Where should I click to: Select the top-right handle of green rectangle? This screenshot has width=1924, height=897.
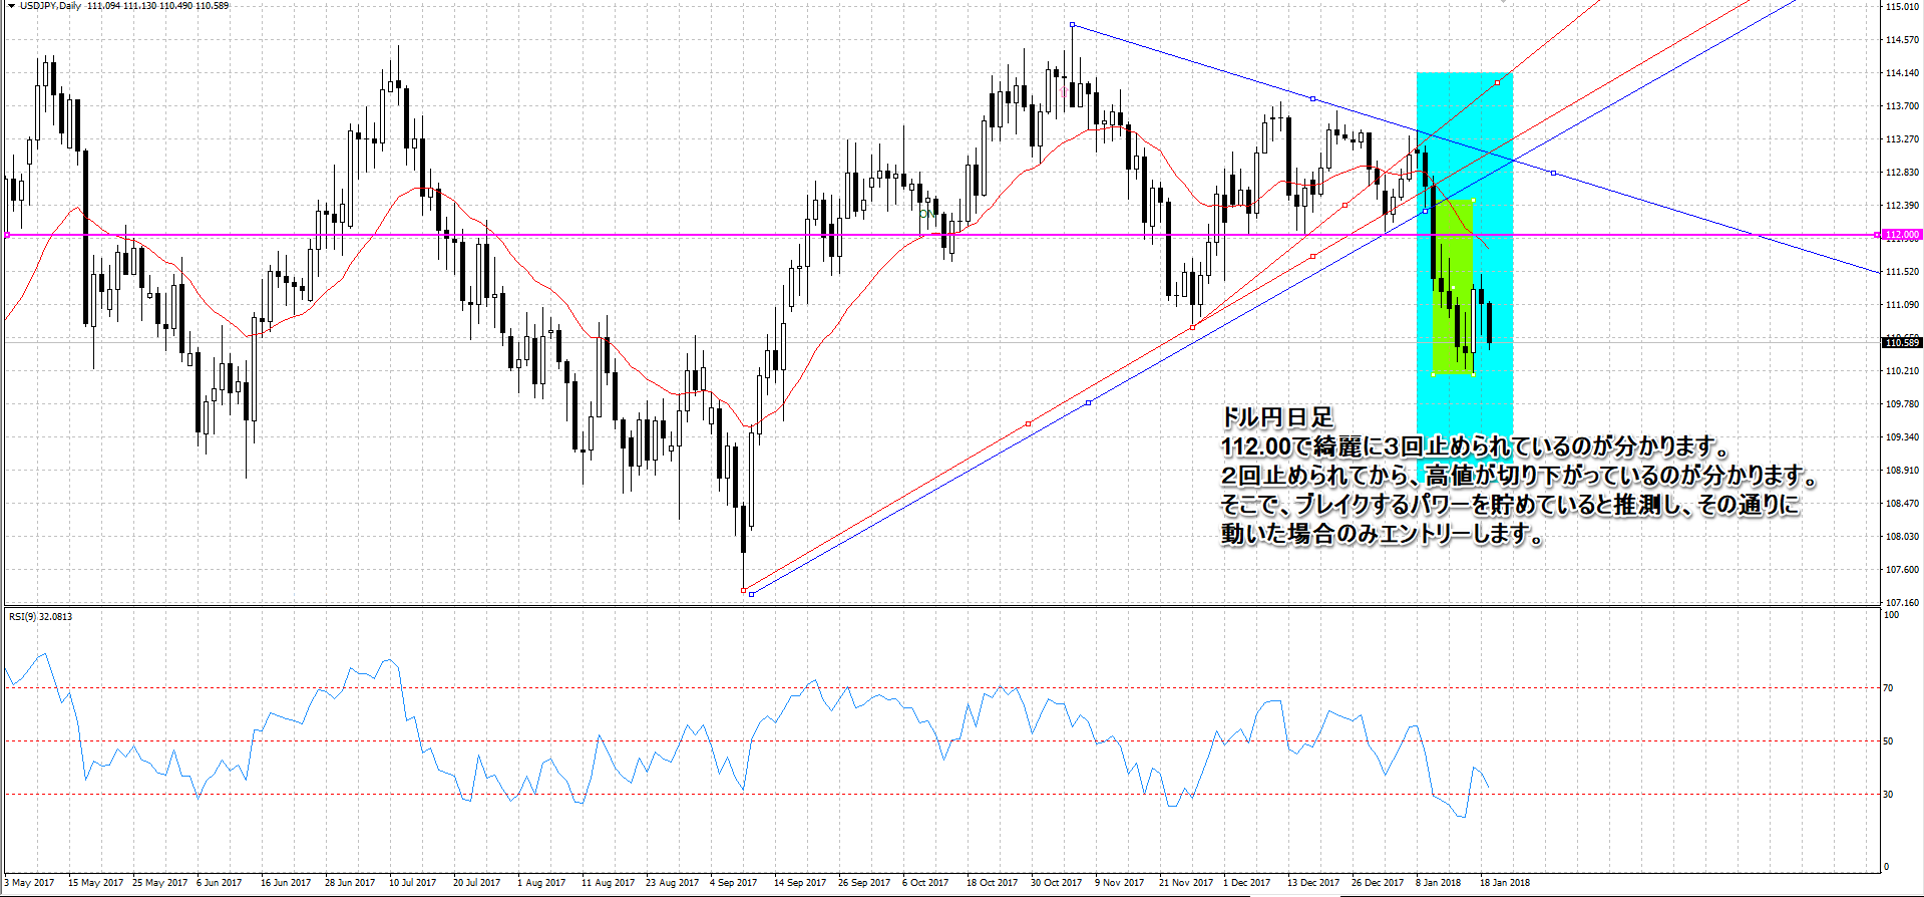click(1473, 201)
